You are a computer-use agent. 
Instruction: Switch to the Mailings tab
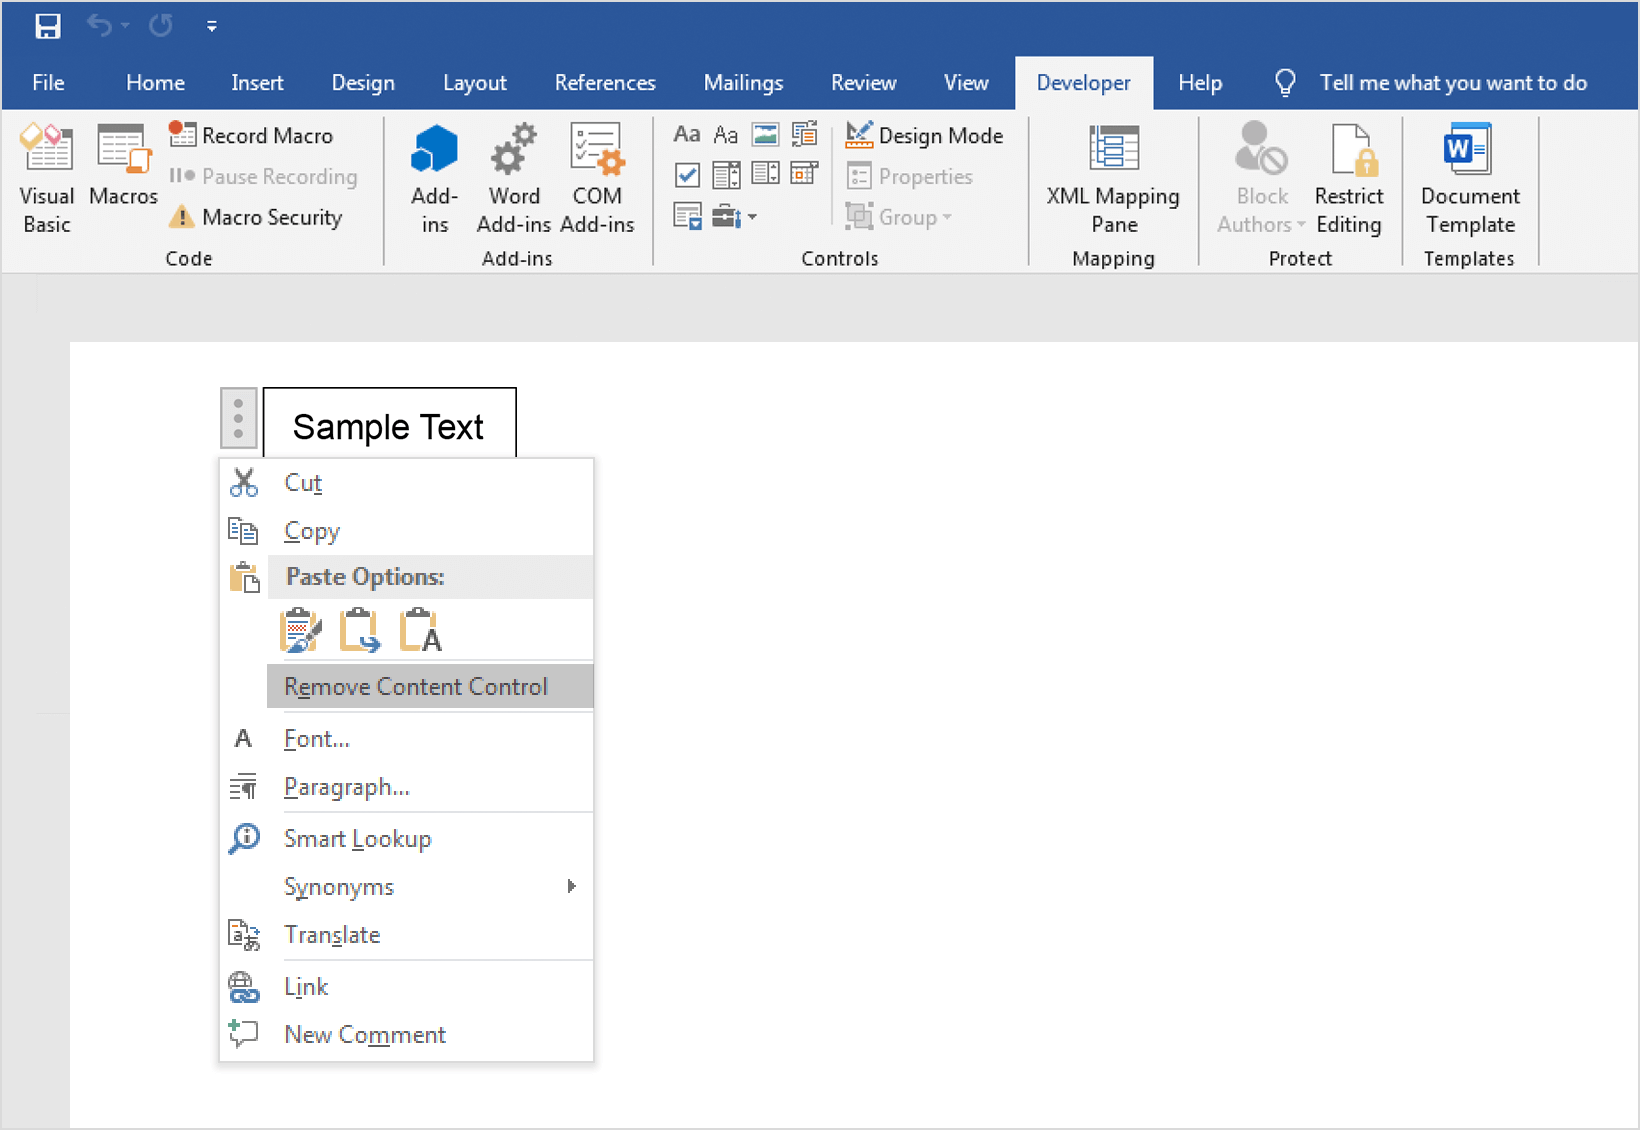pyautogui.click(x=743, y=83)
